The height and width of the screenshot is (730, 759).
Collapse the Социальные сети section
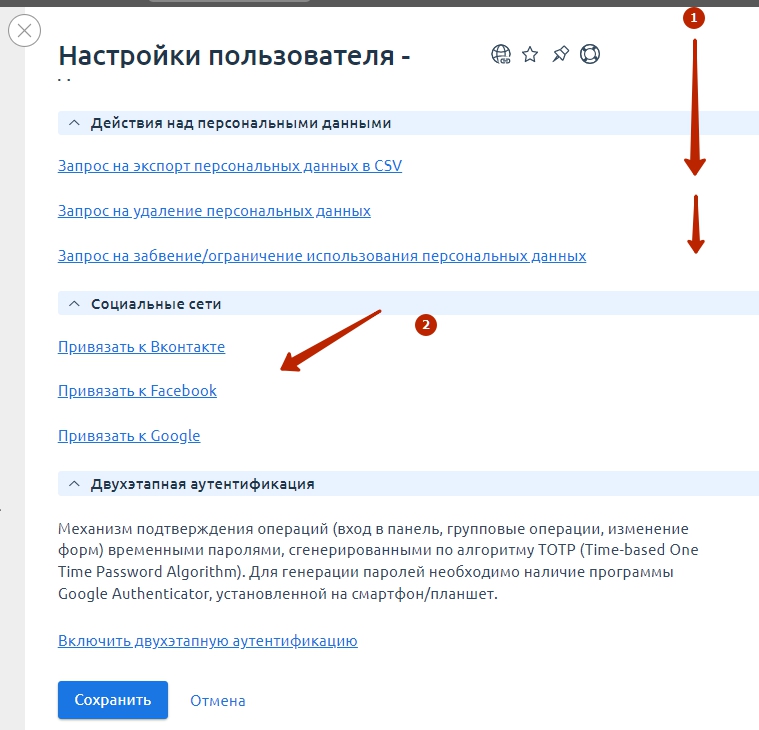click(74, 304)
